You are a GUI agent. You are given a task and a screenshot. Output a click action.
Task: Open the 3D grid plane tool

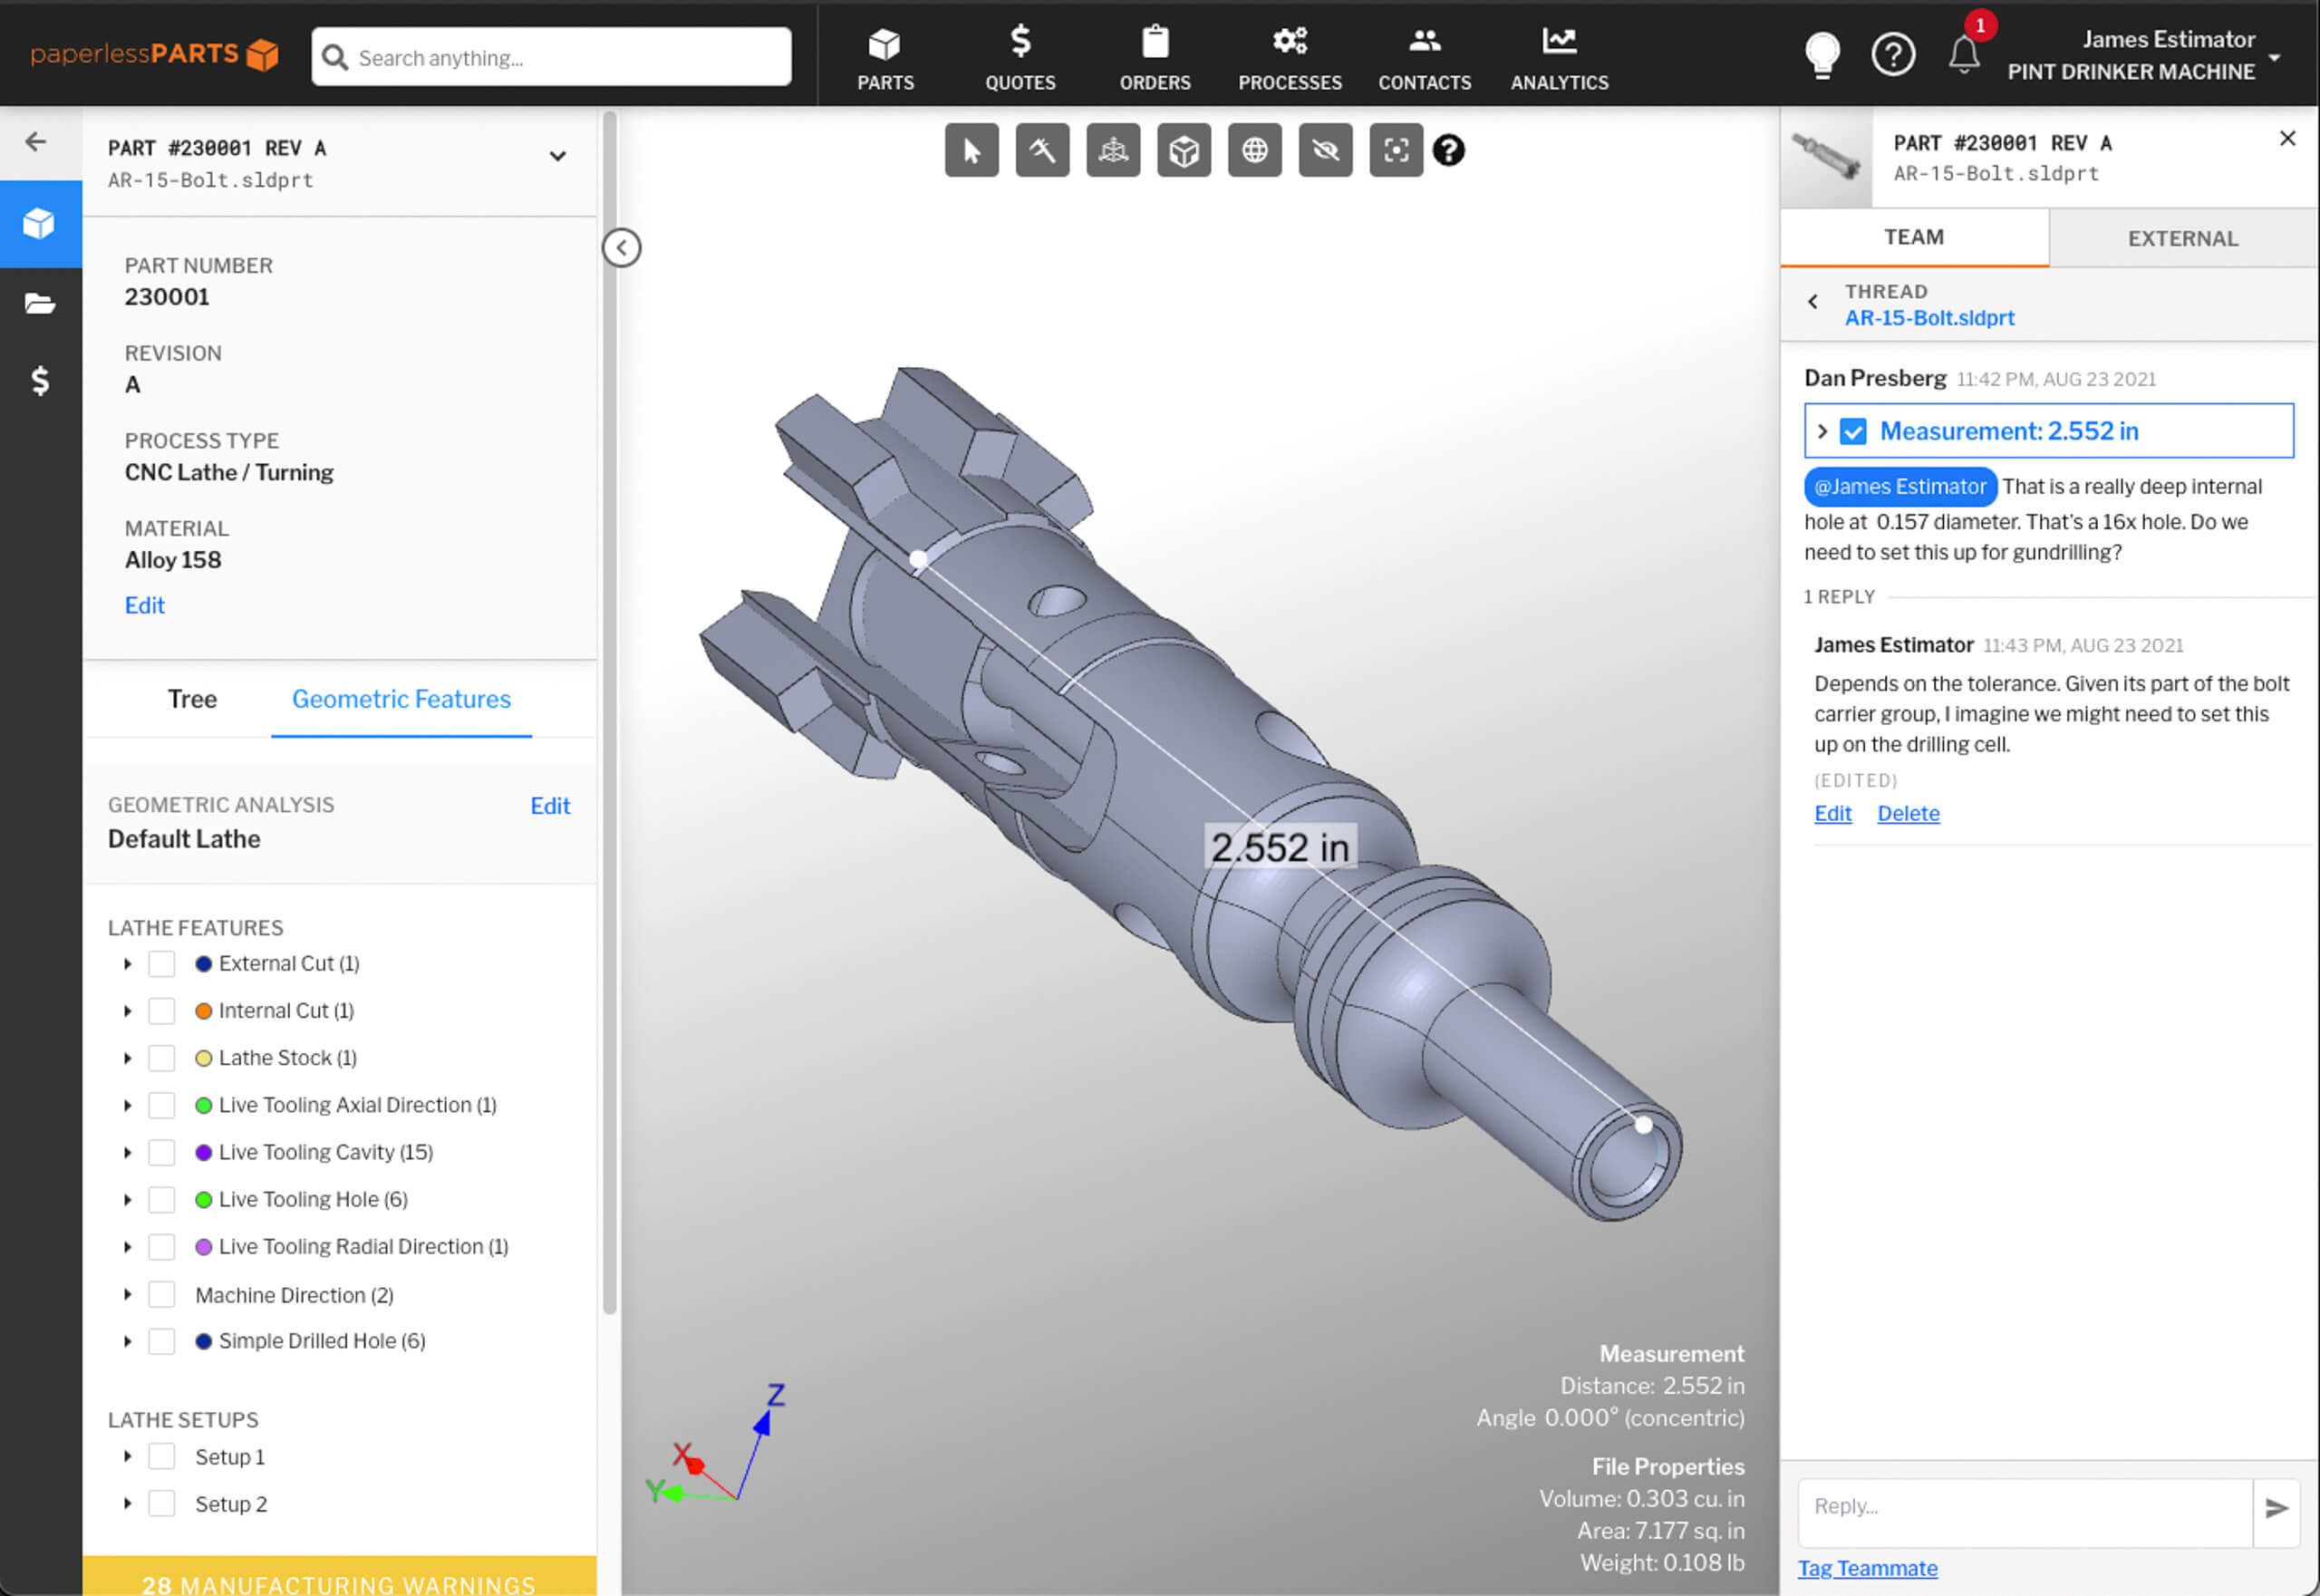click(1113, 150)
